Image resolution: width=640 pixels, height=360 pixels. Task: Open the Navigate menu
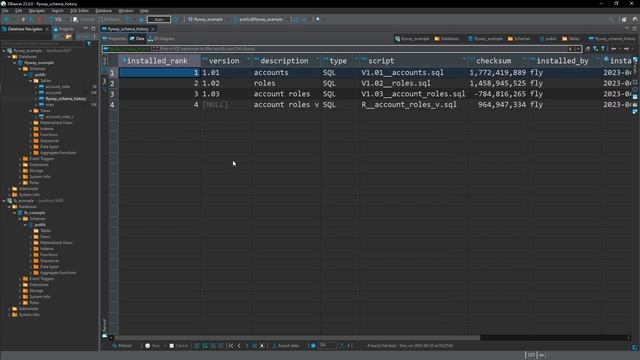pos(36,11)
